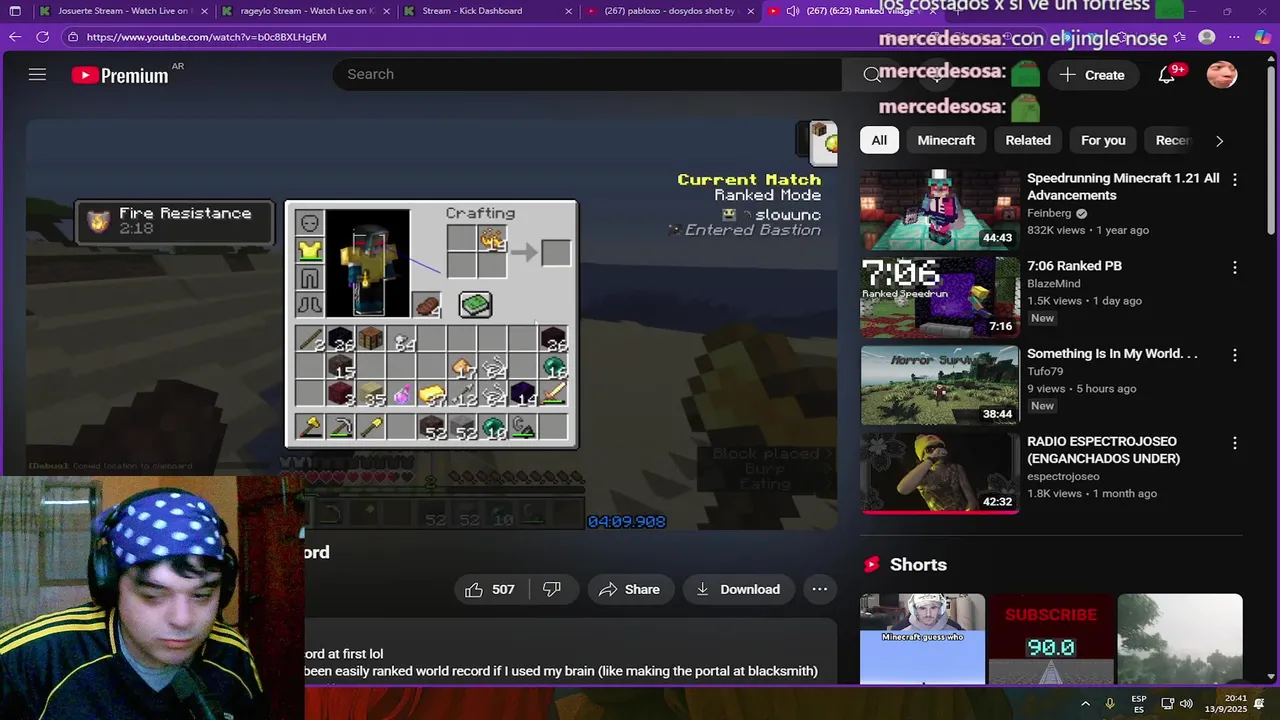Go to YouTube Premium home logo
The height and width of the screenshot is (720, 1280).
click(120, 75)
